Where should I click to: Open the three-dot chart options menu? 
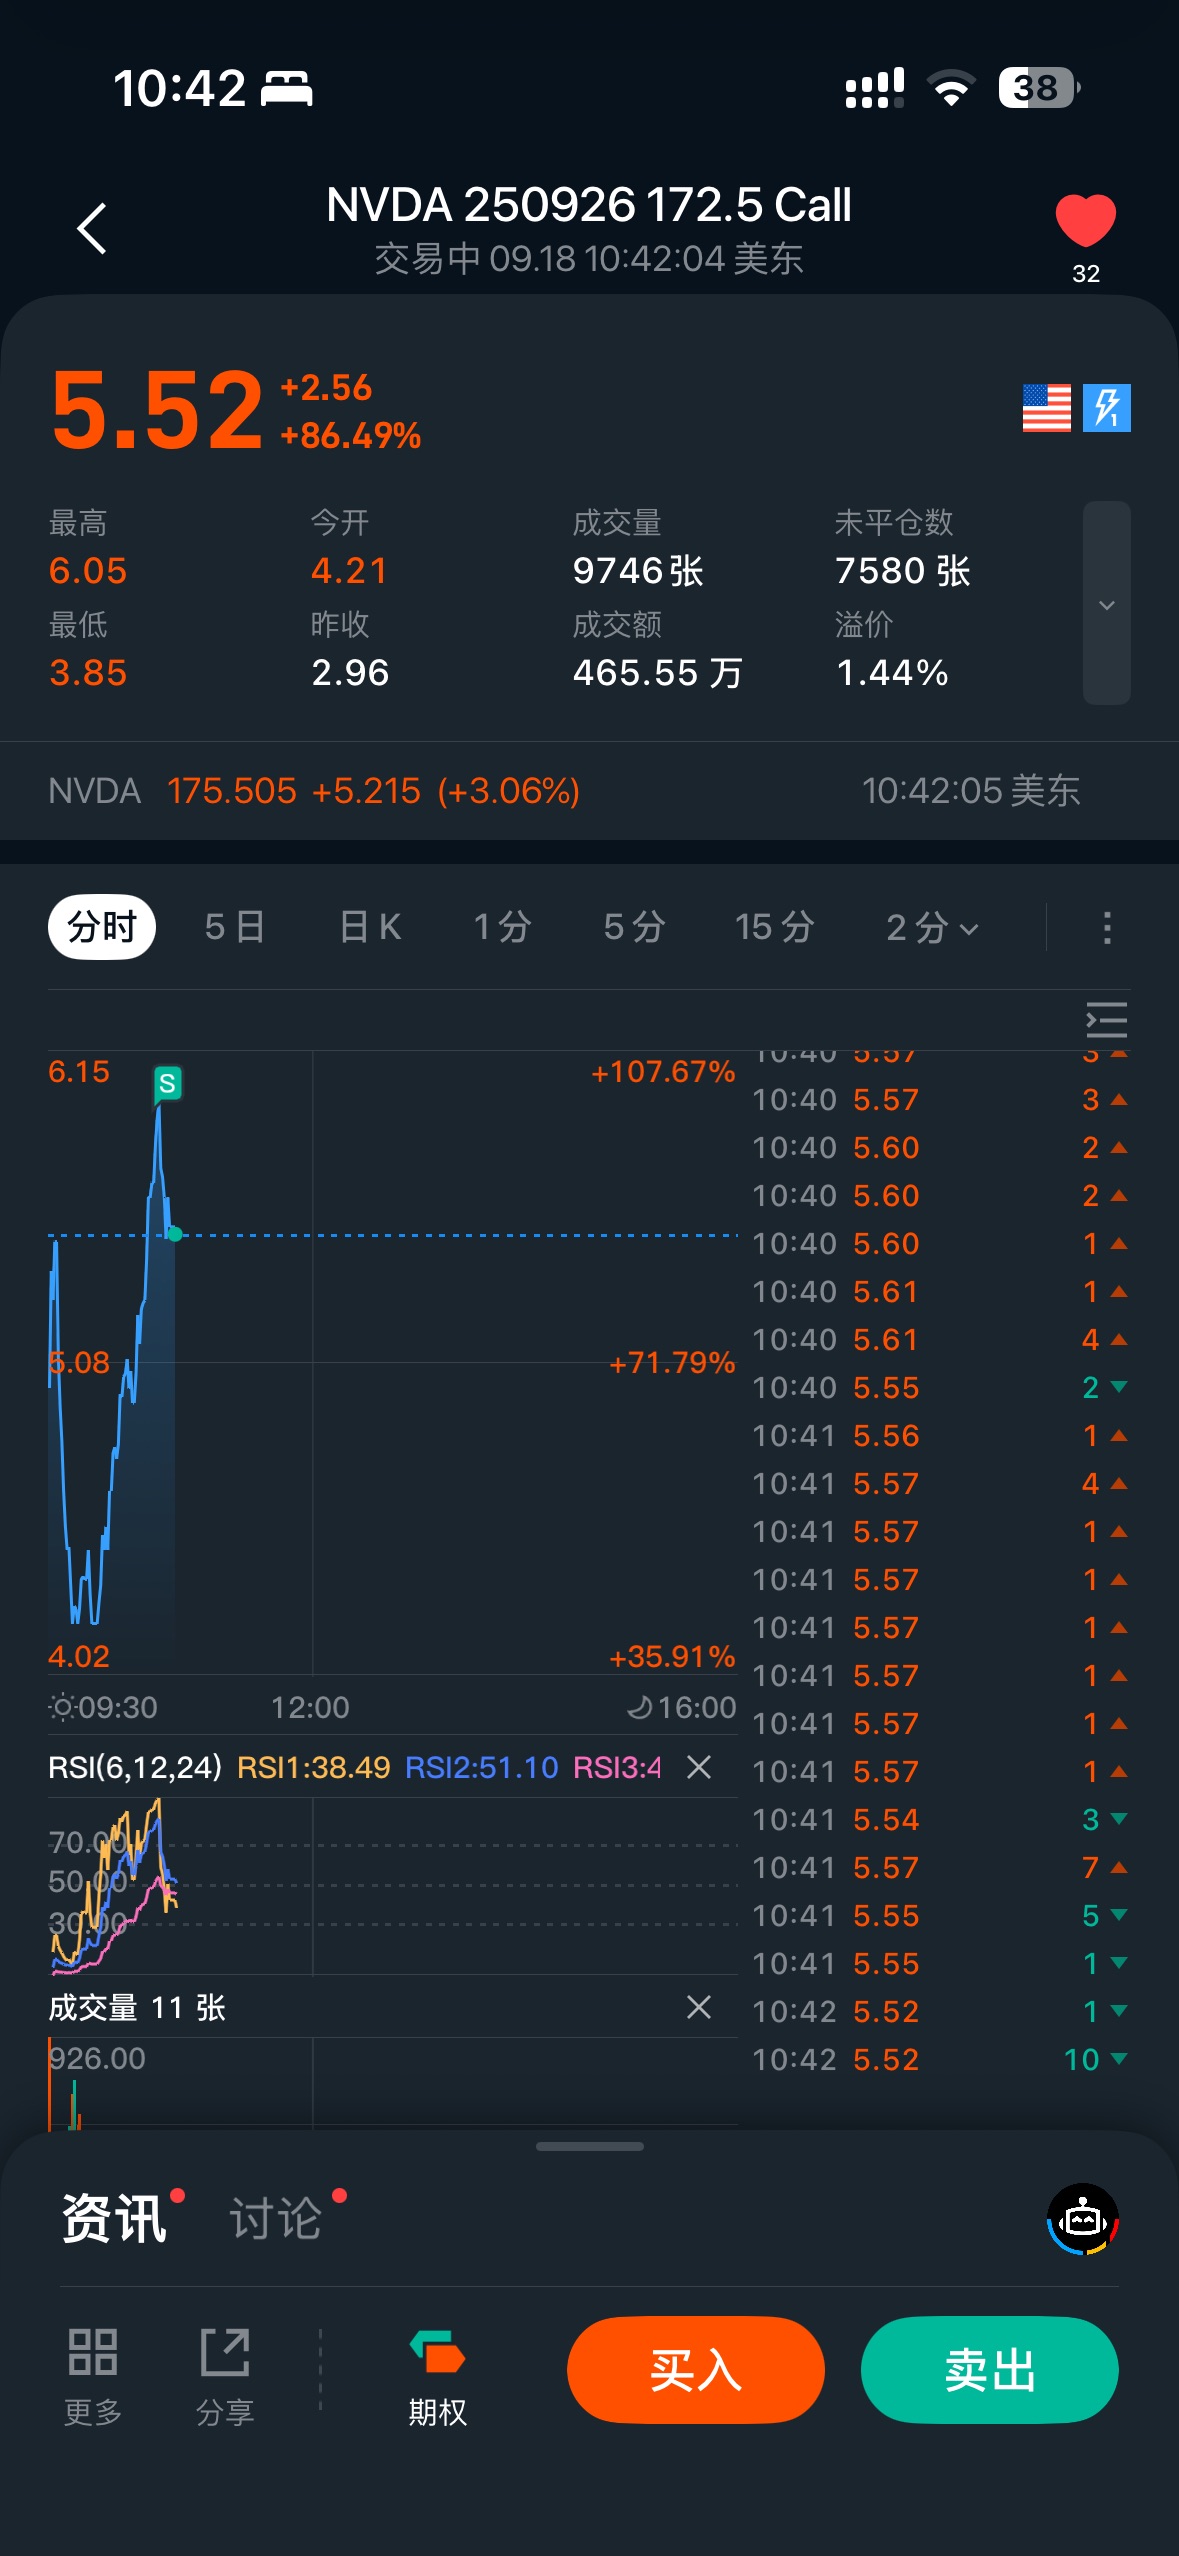pos(1106,927)
